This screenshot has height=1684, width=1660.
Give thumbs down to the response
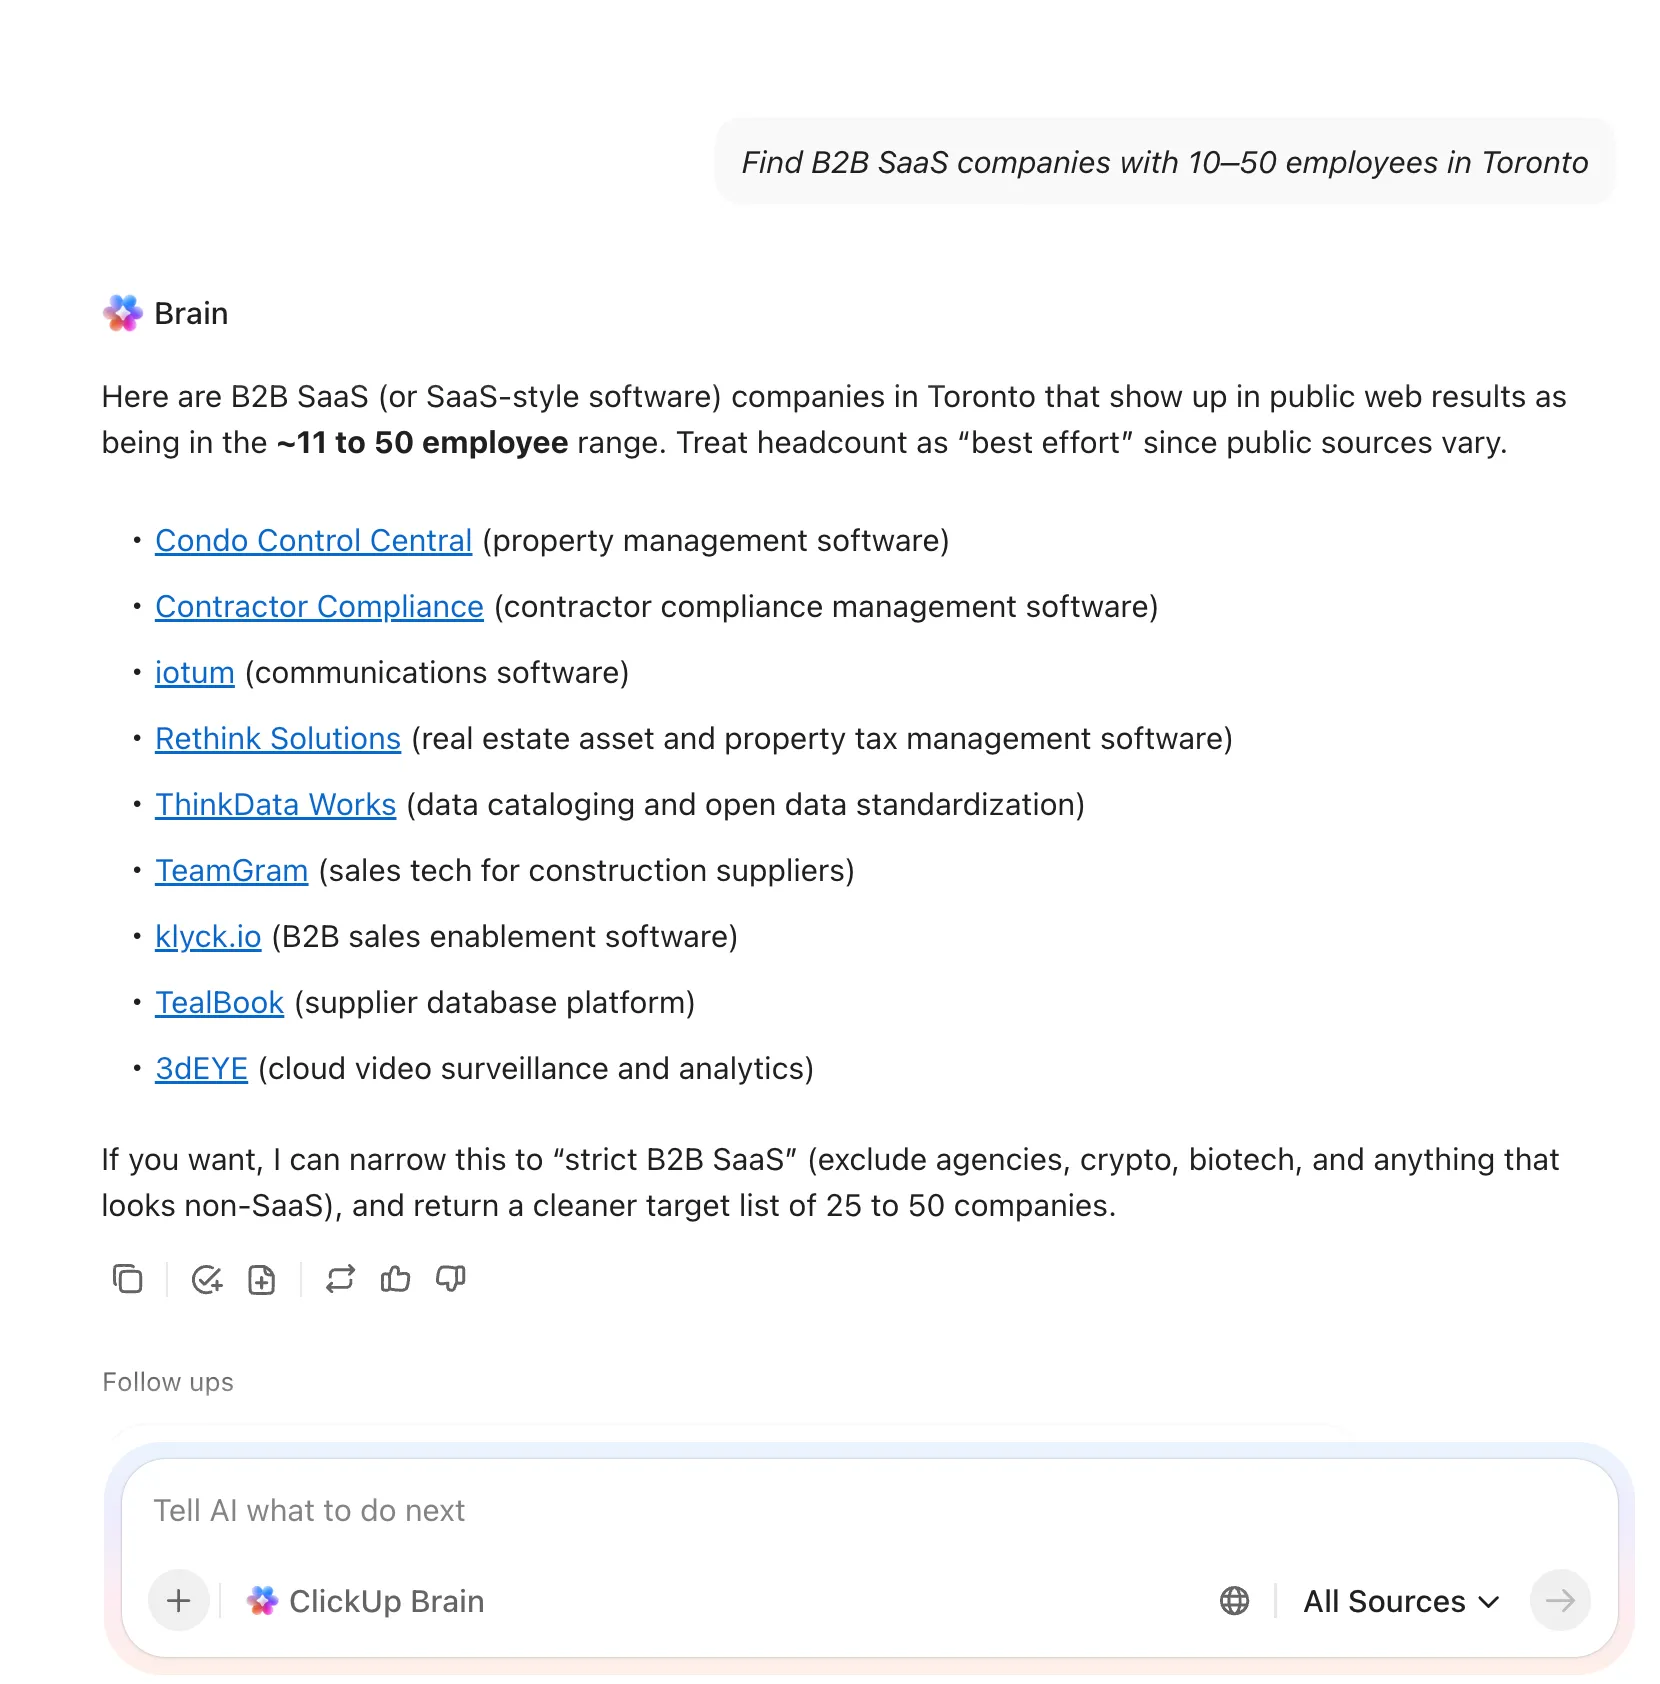pos(450,1279)
